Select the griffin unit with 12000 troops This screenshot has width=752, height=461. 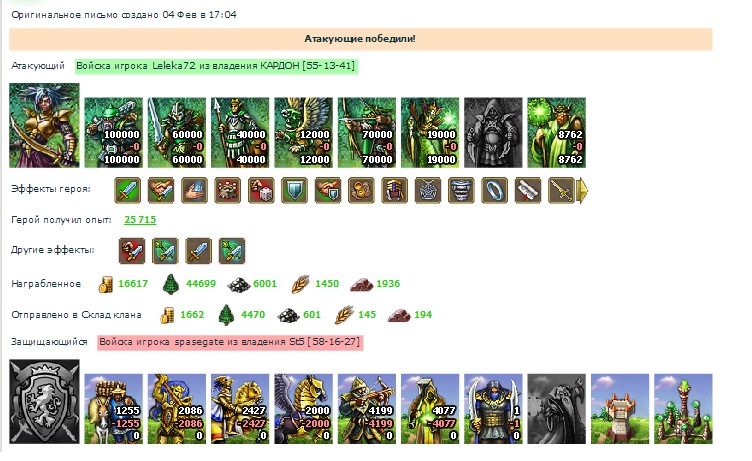304,133
